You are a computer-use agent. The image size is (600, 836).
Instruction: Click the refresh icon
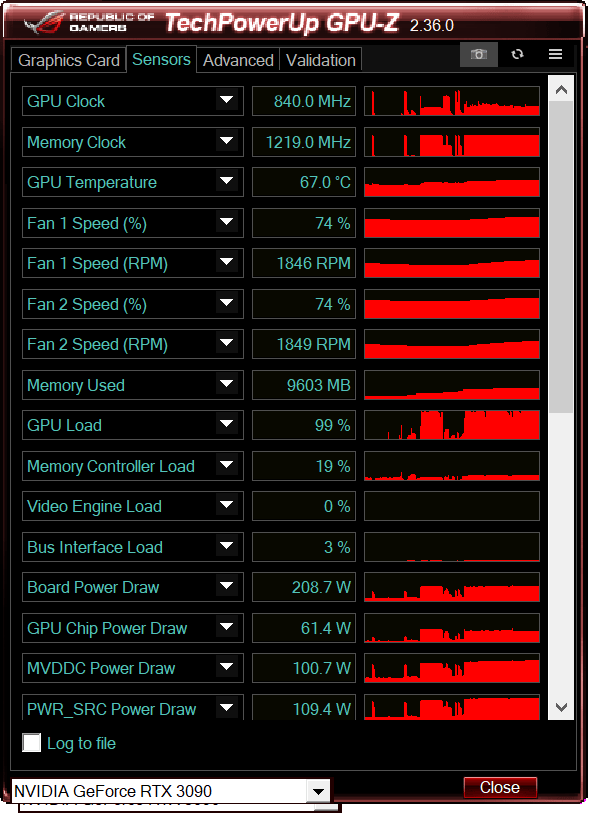517,54
